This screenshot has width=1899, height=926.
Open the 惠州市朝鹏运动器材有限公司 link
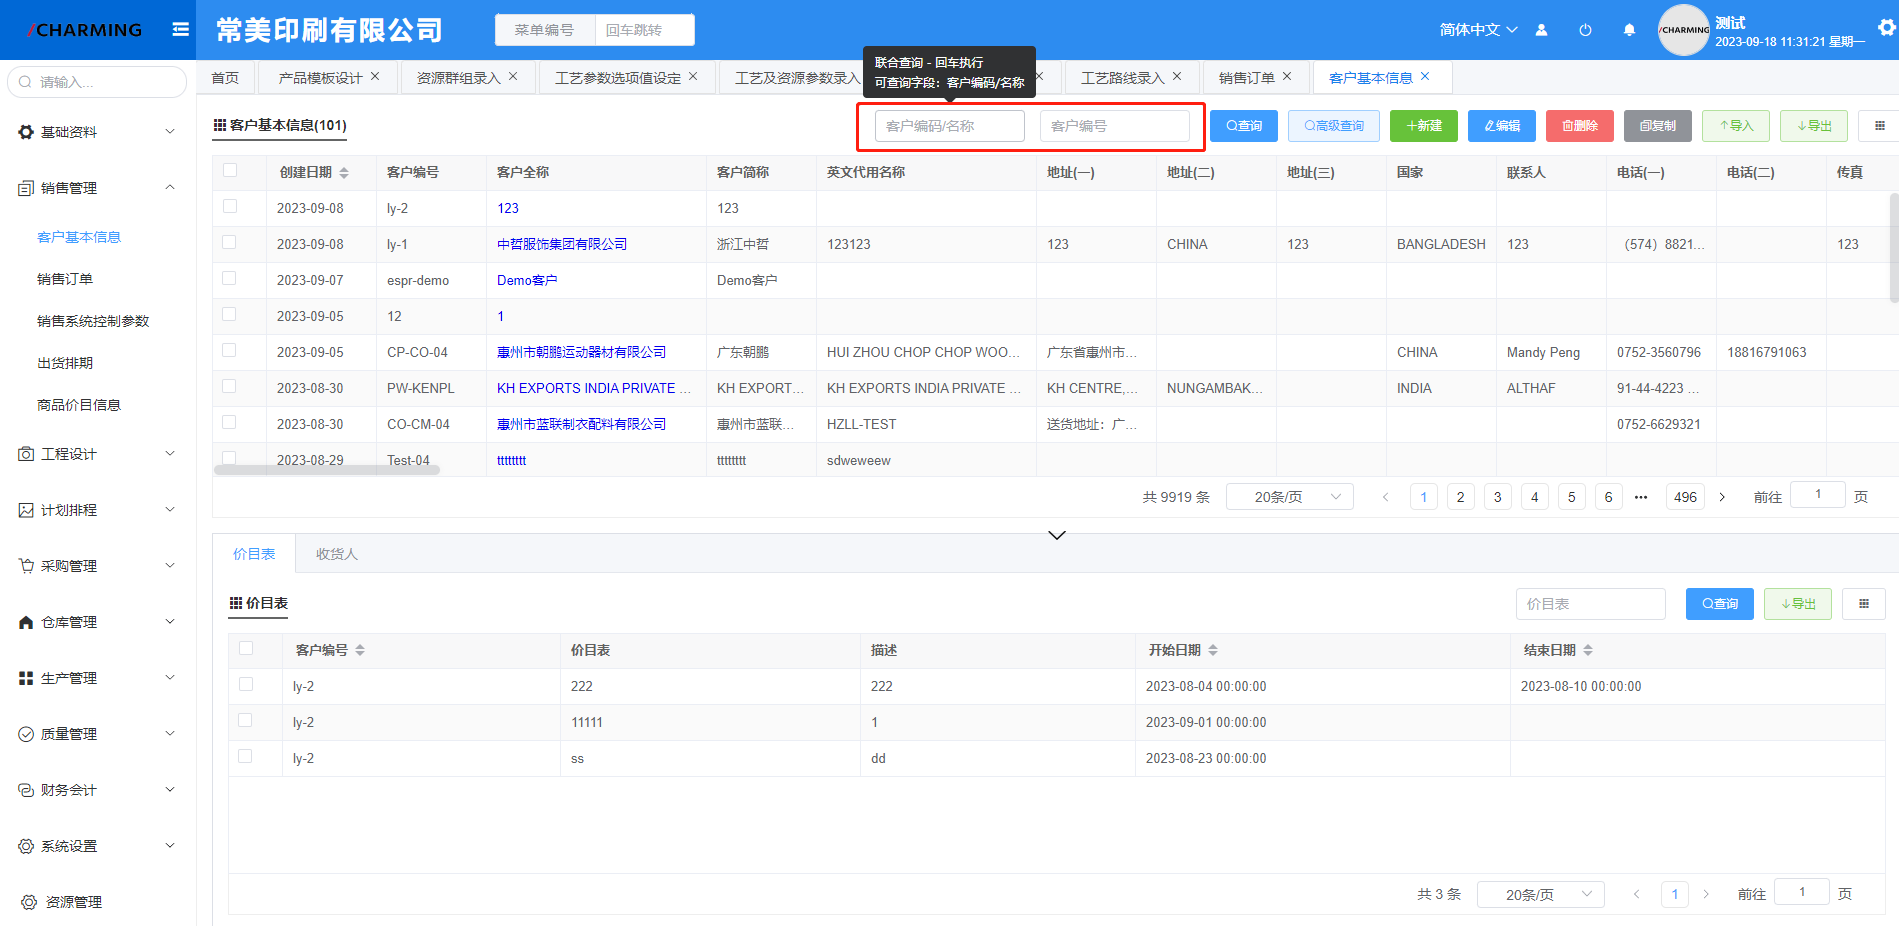coord(582,352)
